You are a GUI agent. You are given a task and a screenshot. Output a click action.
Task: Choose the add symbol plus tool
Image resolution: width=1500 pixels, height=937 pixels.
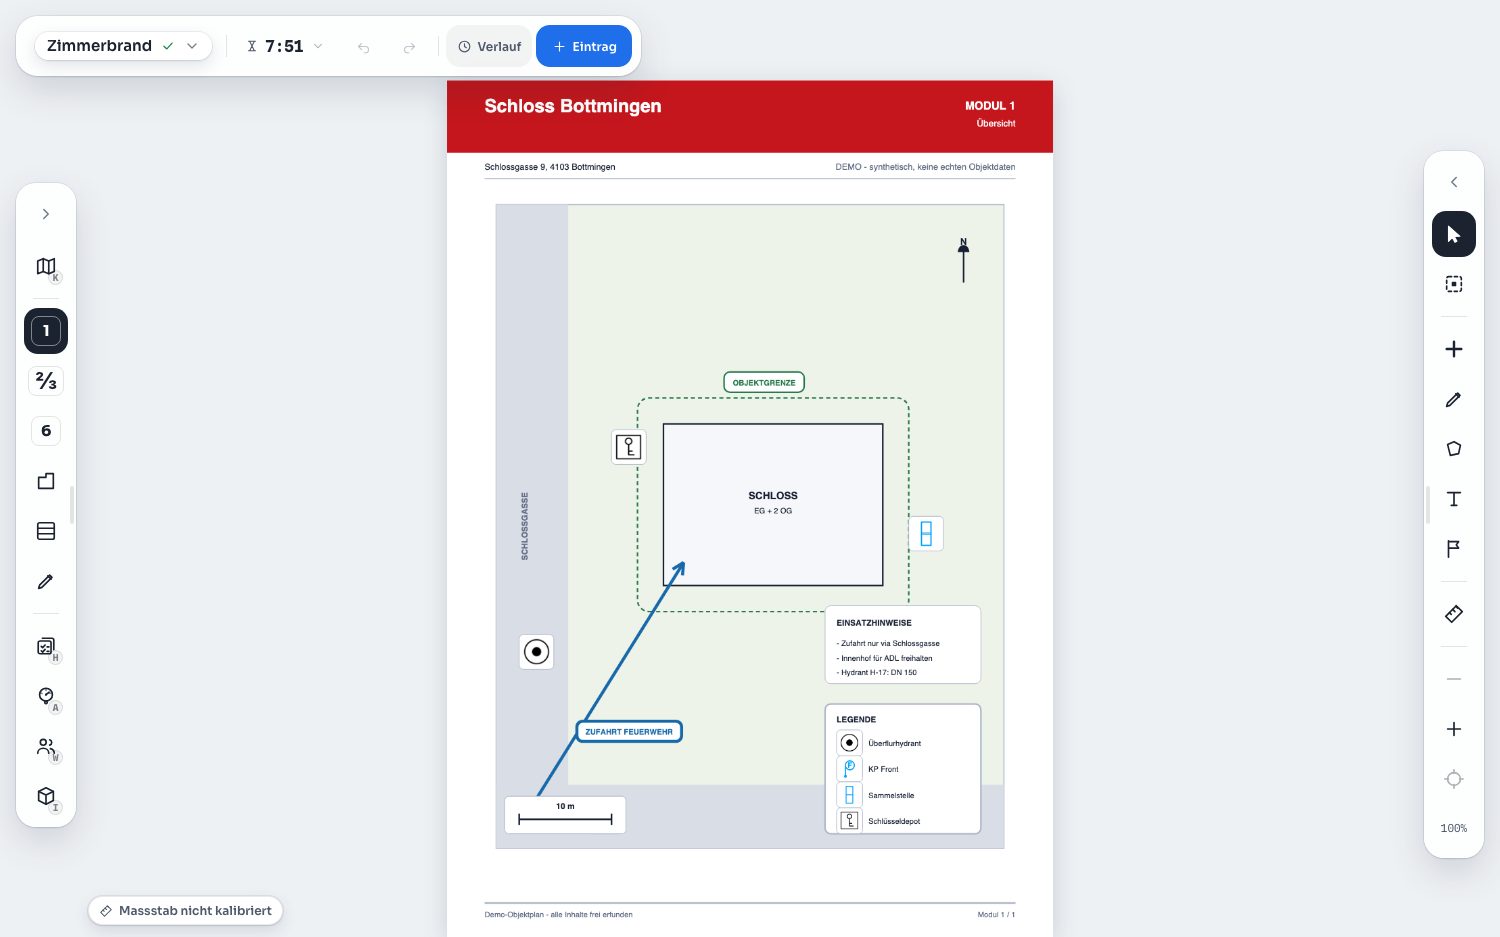(x=1454, y=349)
